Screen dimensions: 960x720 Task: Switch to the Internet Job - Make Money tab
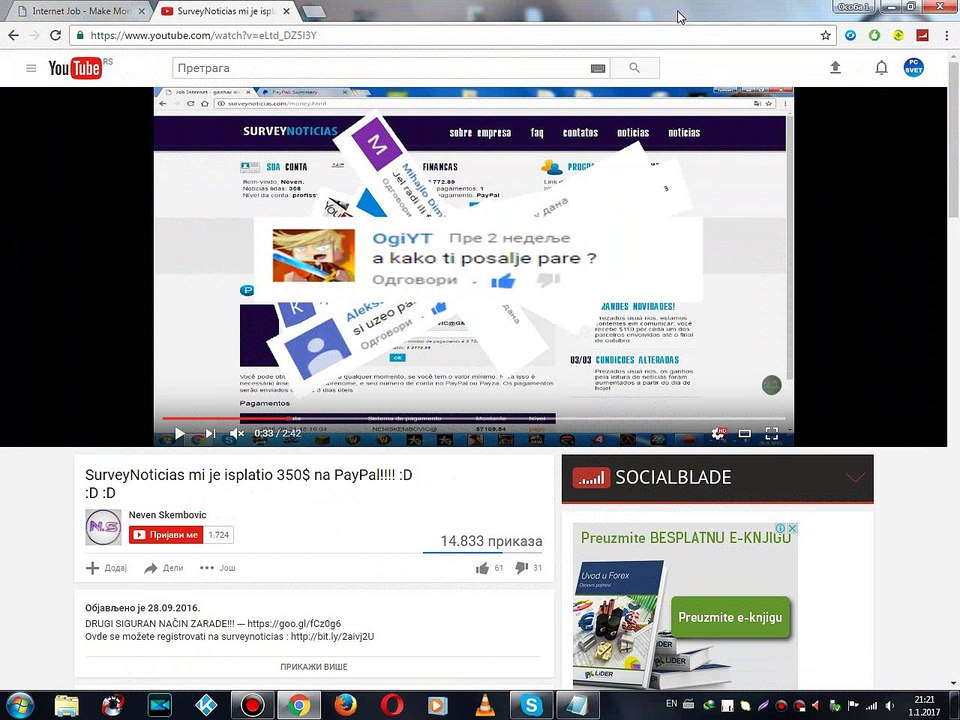tap(81, 11)
